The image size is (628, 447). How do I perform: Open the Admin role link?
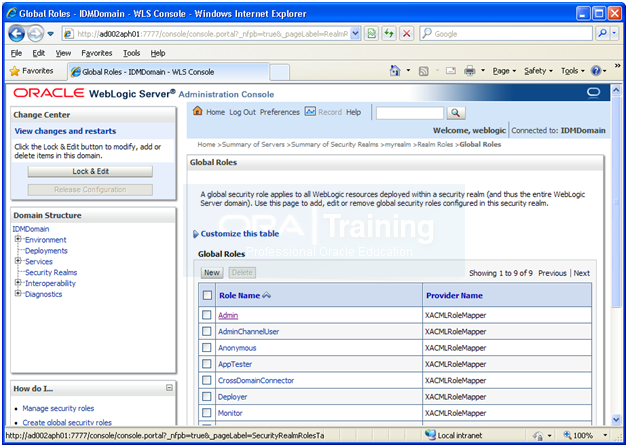click(x=228, y=316)
